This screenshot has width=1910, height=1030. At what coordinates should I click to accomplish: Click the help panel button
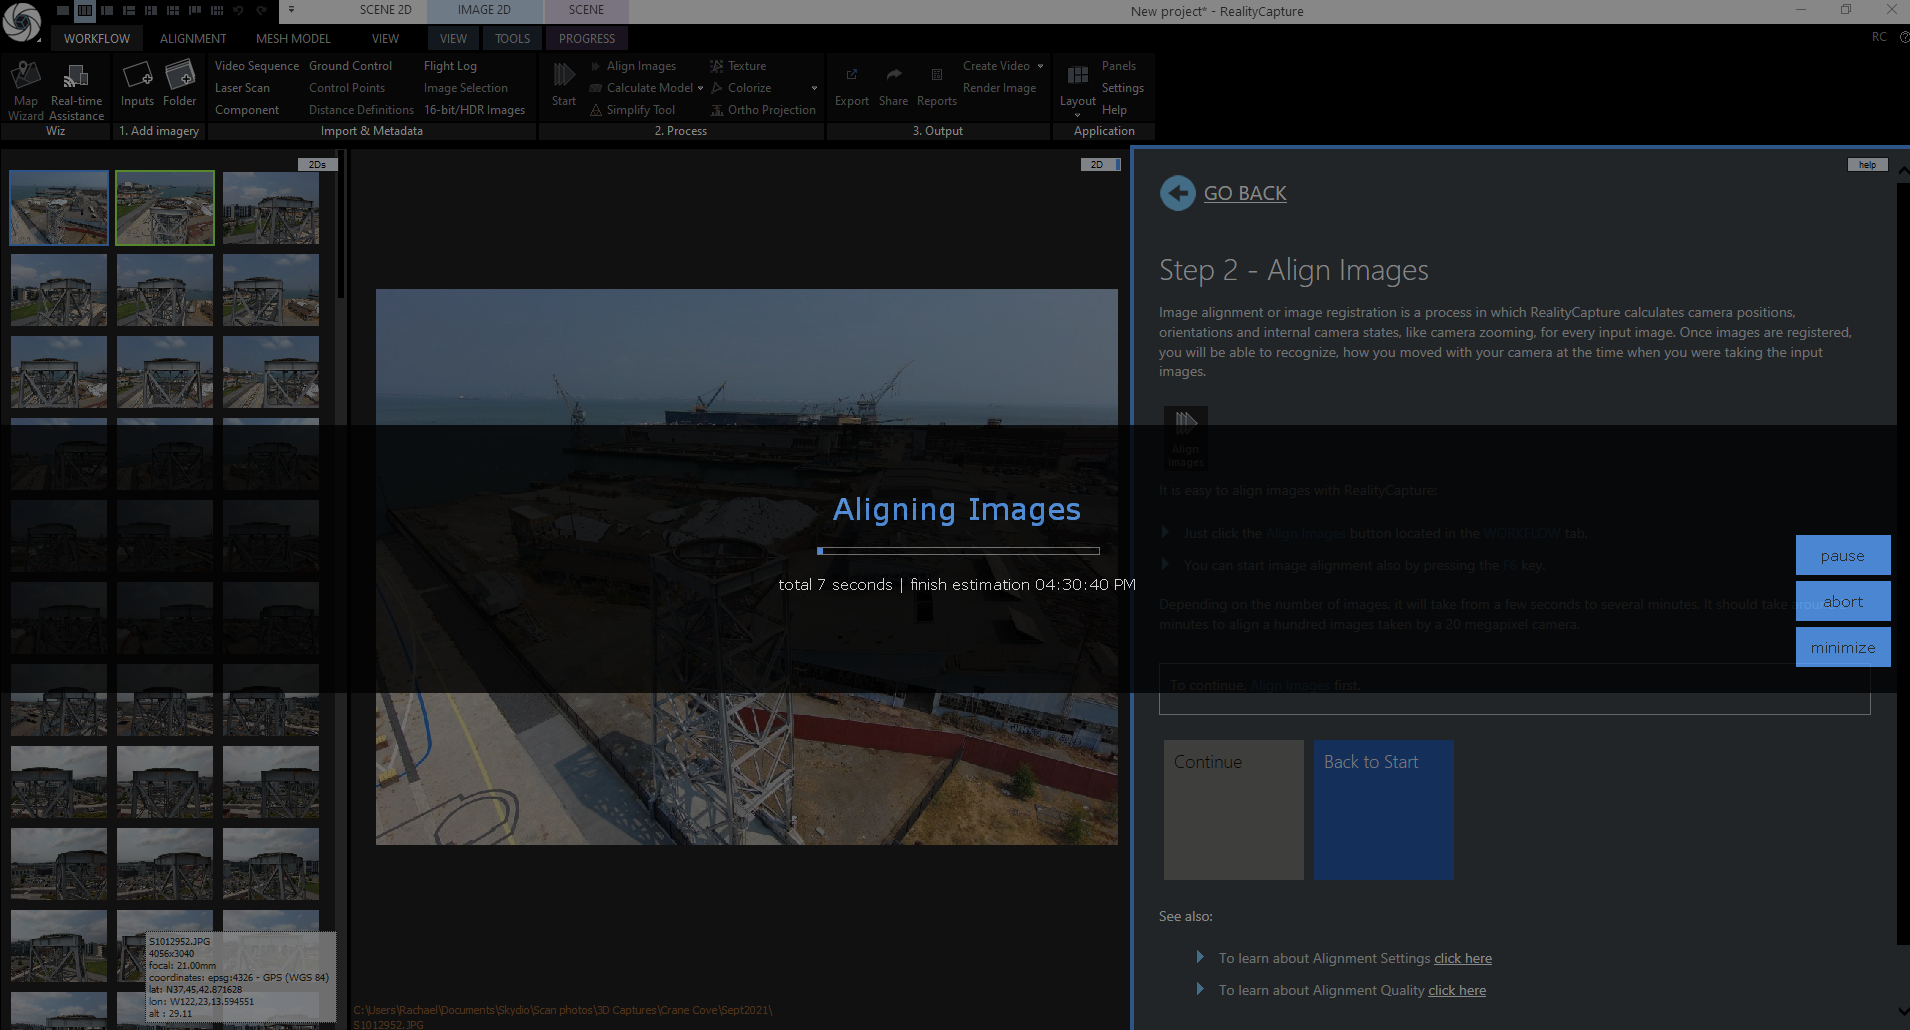tap(1867, 164)
